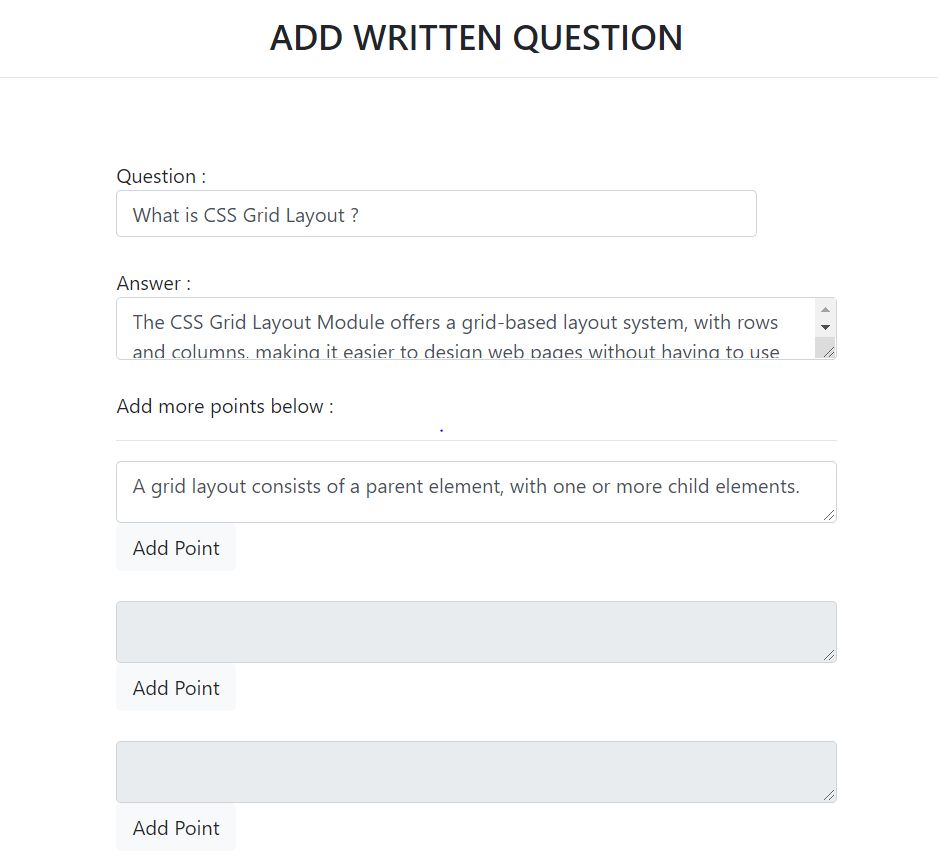938x865 pixels.
Task: Click the Question input containing 'What is CSS Grid Layout ?'
Action: pyautogui.click(x=436, y=214)
